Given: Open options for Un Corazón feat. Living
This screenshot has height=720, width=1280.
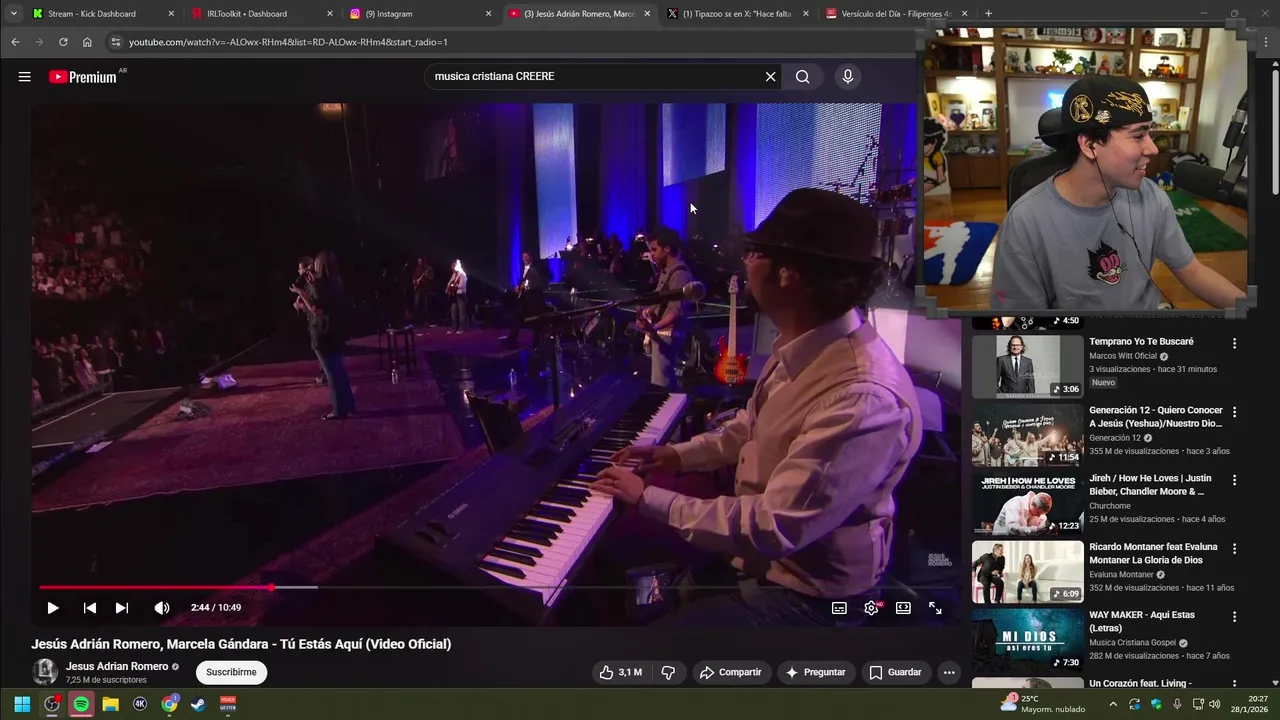Looking at the screenshot, I should pos(1234,685).
